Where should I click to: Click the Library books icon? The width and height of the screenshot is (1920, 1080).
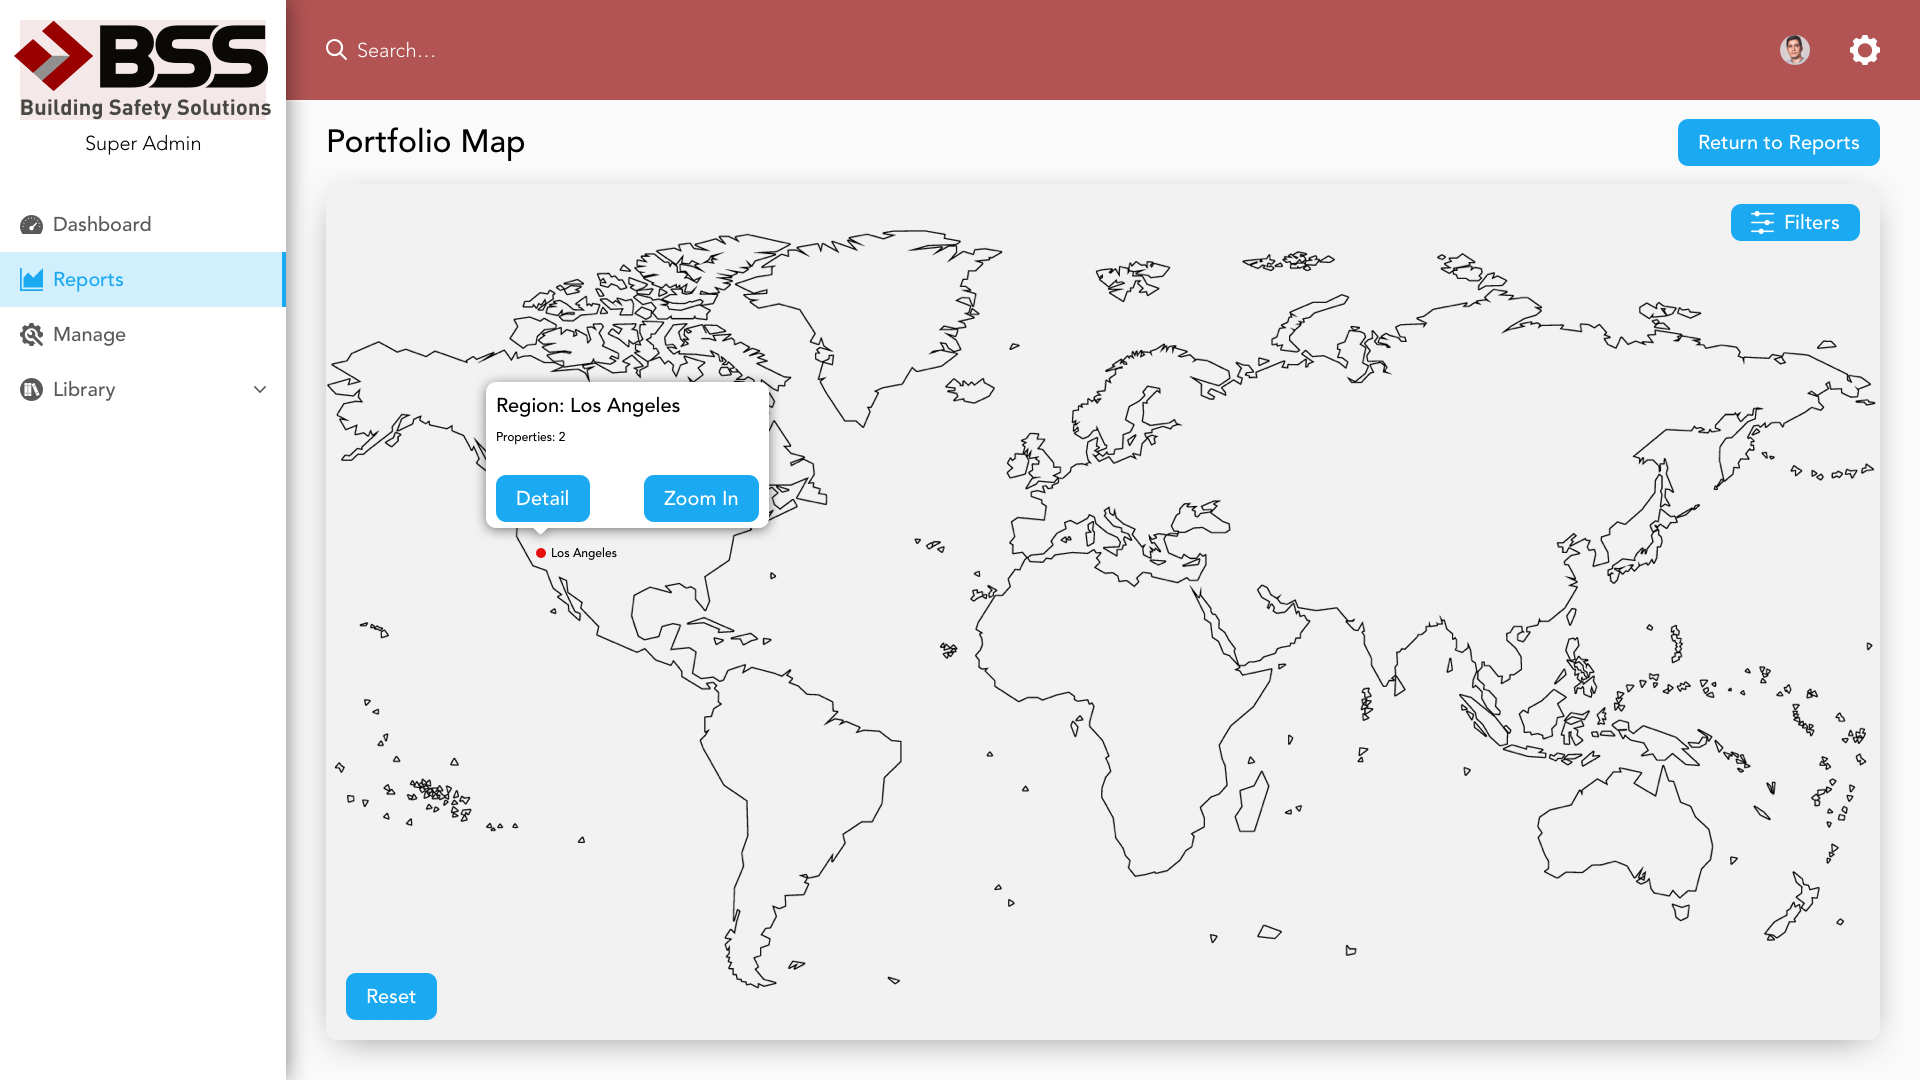31,390
